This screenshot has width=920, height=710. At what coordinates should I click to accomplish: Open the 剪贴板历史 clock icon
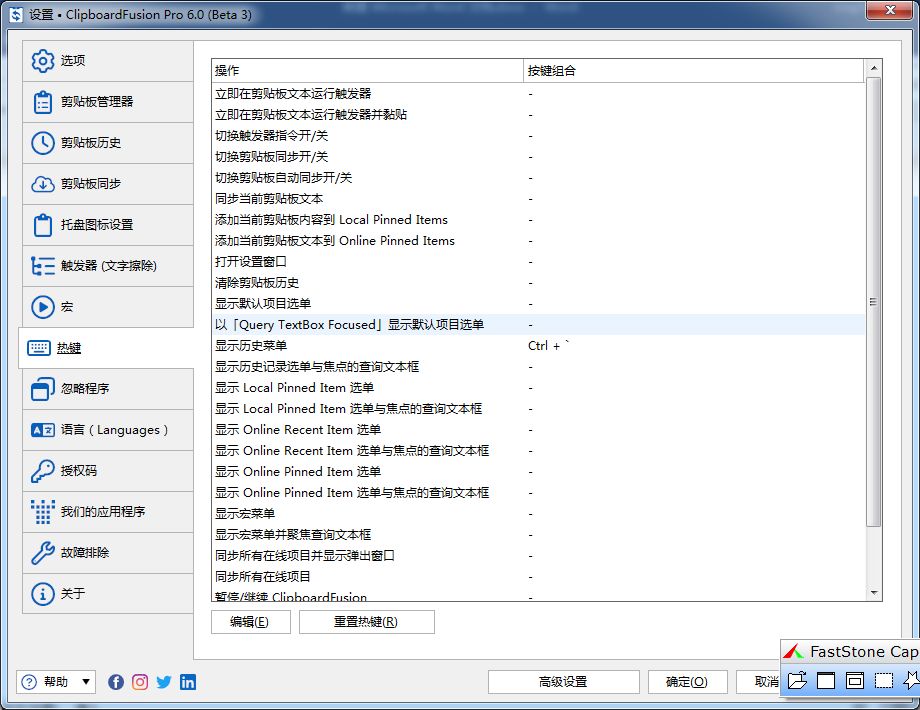pos(43,143)
